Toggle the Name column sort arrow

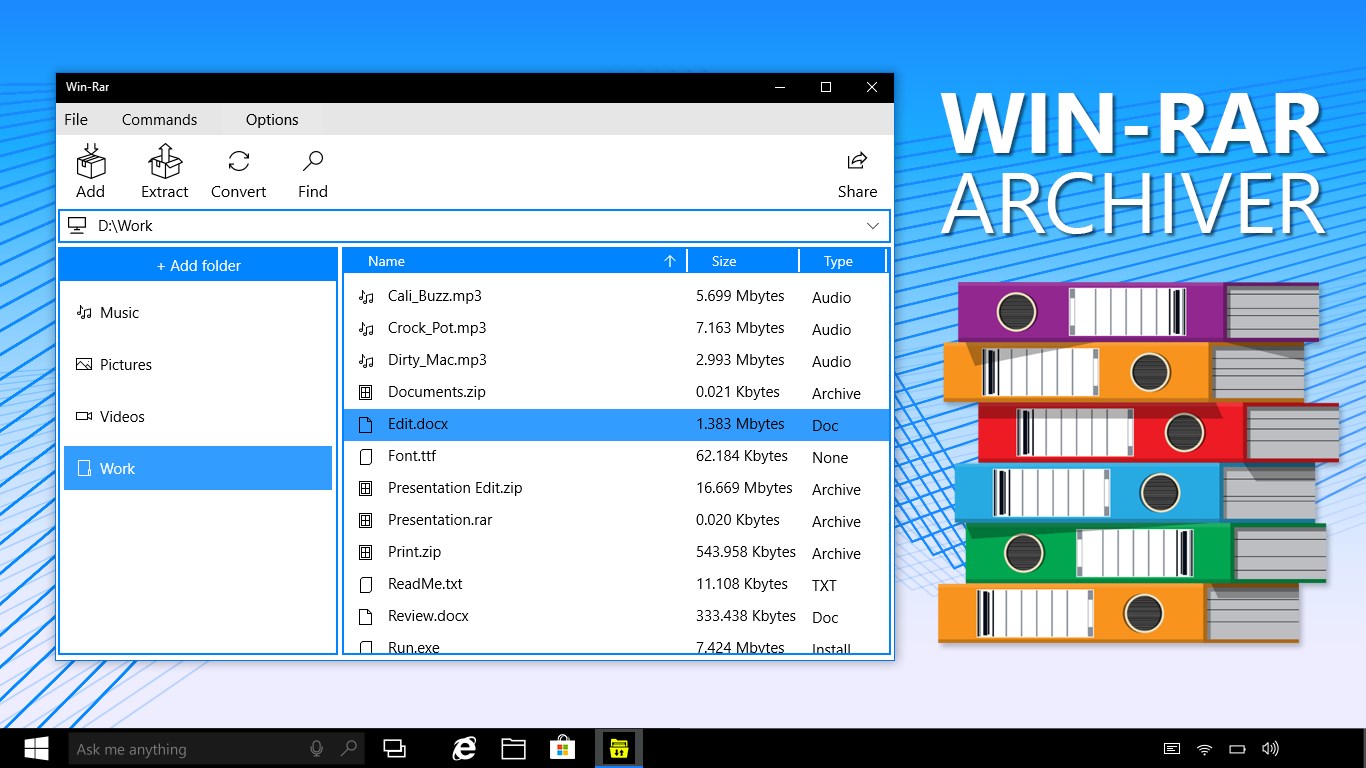[670, 261]
